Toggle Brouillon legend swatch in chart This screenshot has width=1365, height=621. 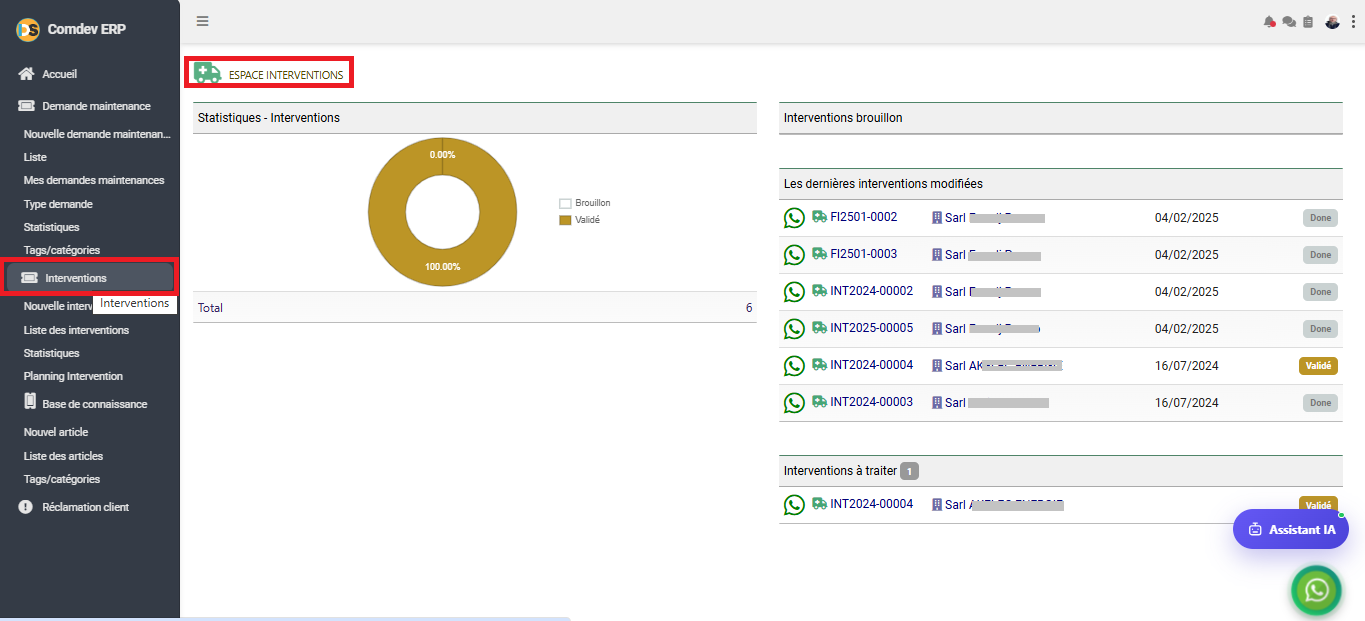(565, 203)
